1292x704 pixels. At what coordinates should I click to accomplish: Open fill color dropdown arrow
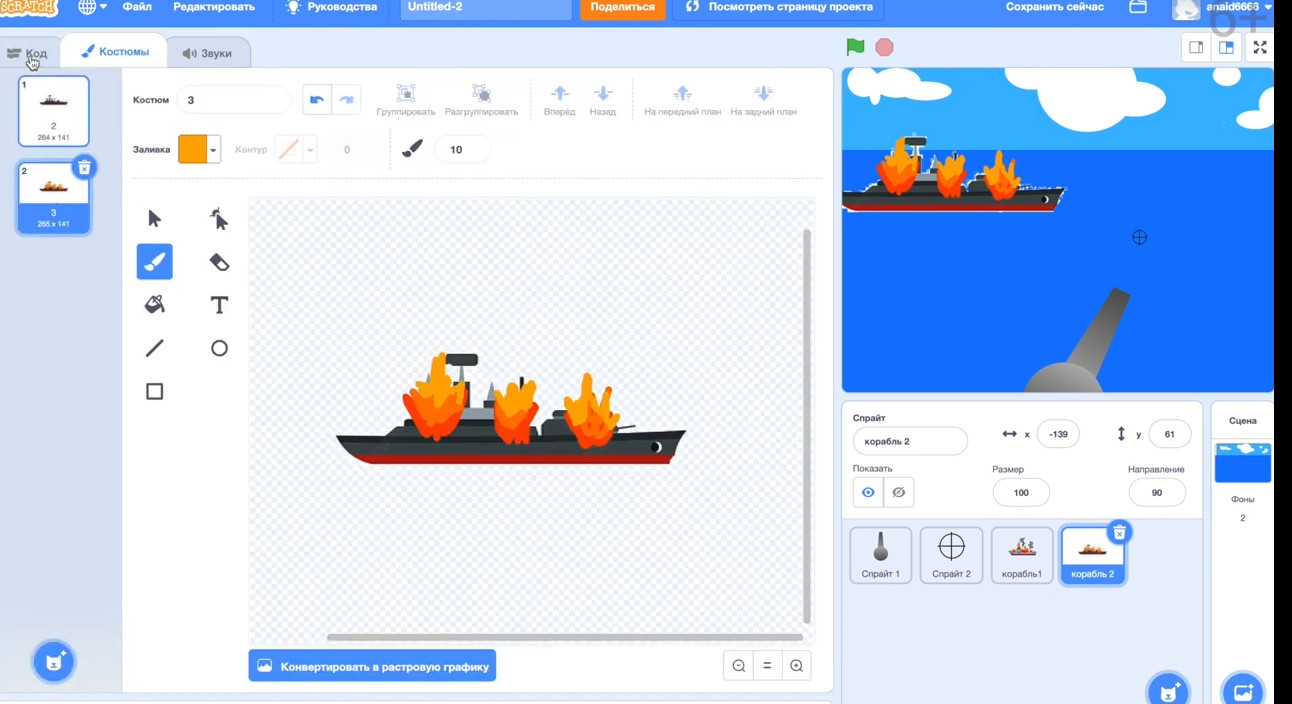[x=213, y=149]
